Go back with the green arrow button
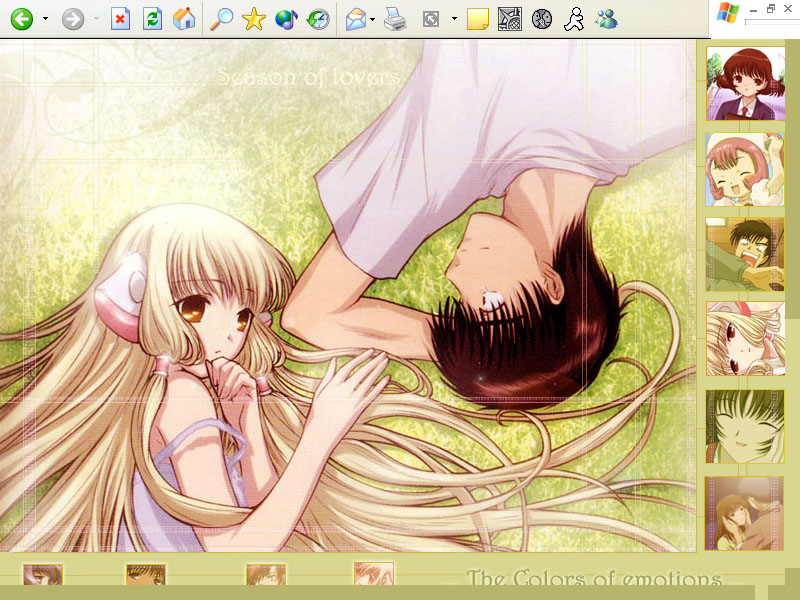The width and height of the screenshot is (800, 600). [x=22, y=19]
